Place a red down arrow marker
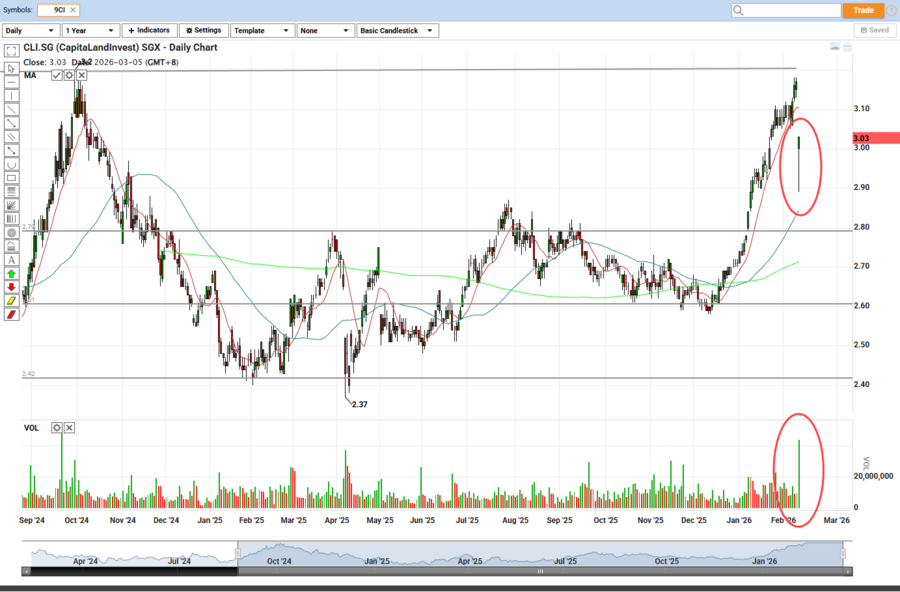 pos(11,286)
